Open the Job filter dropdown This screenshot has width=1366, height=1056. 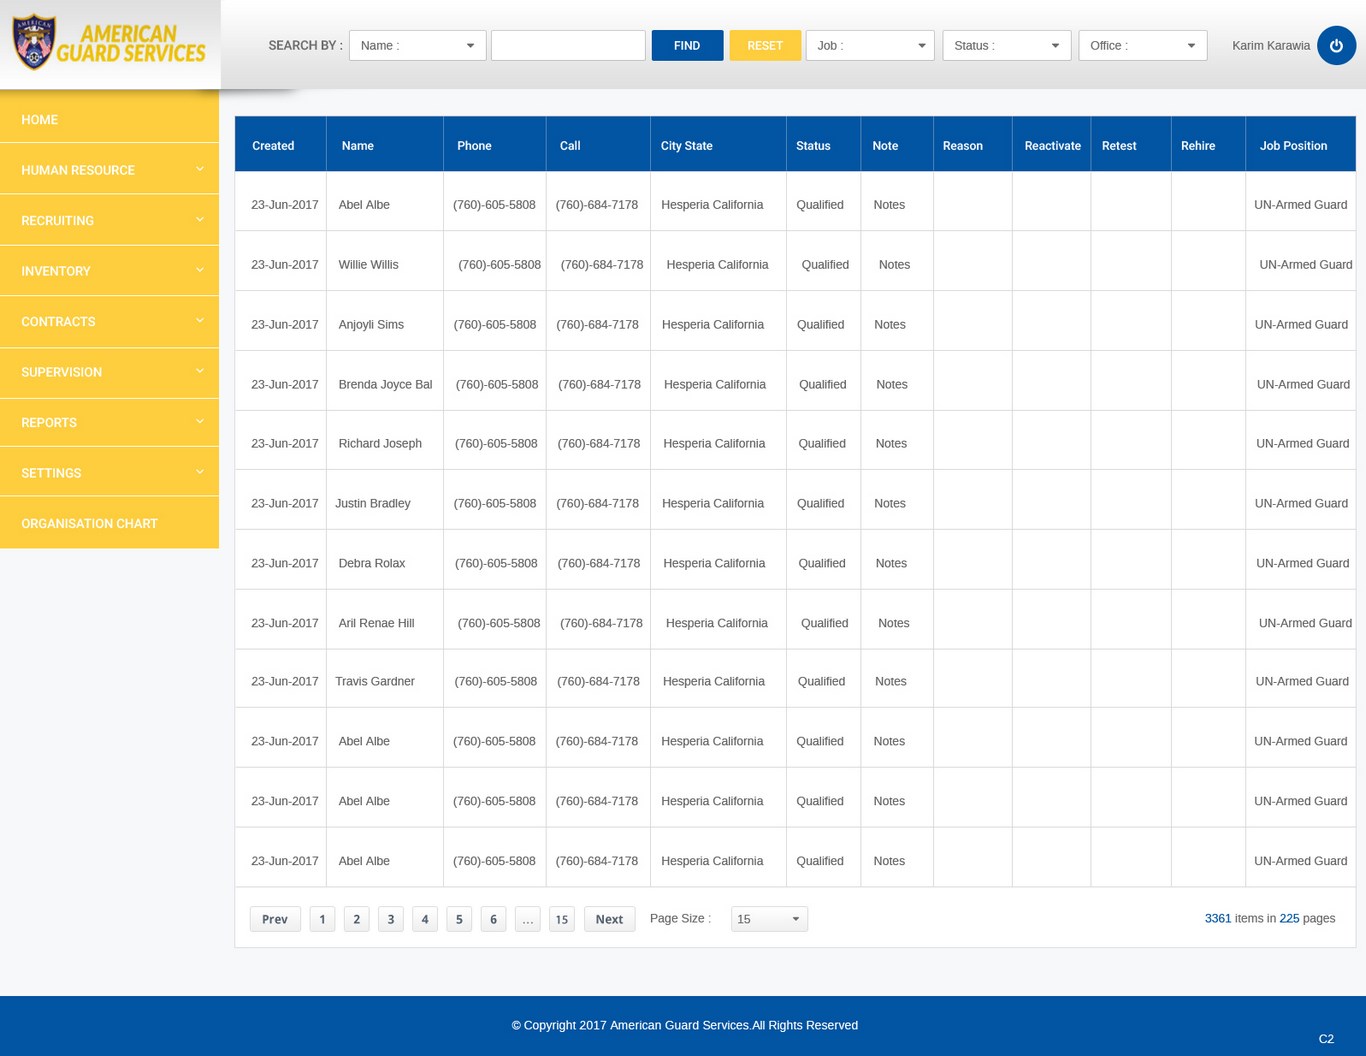[869, 45]
